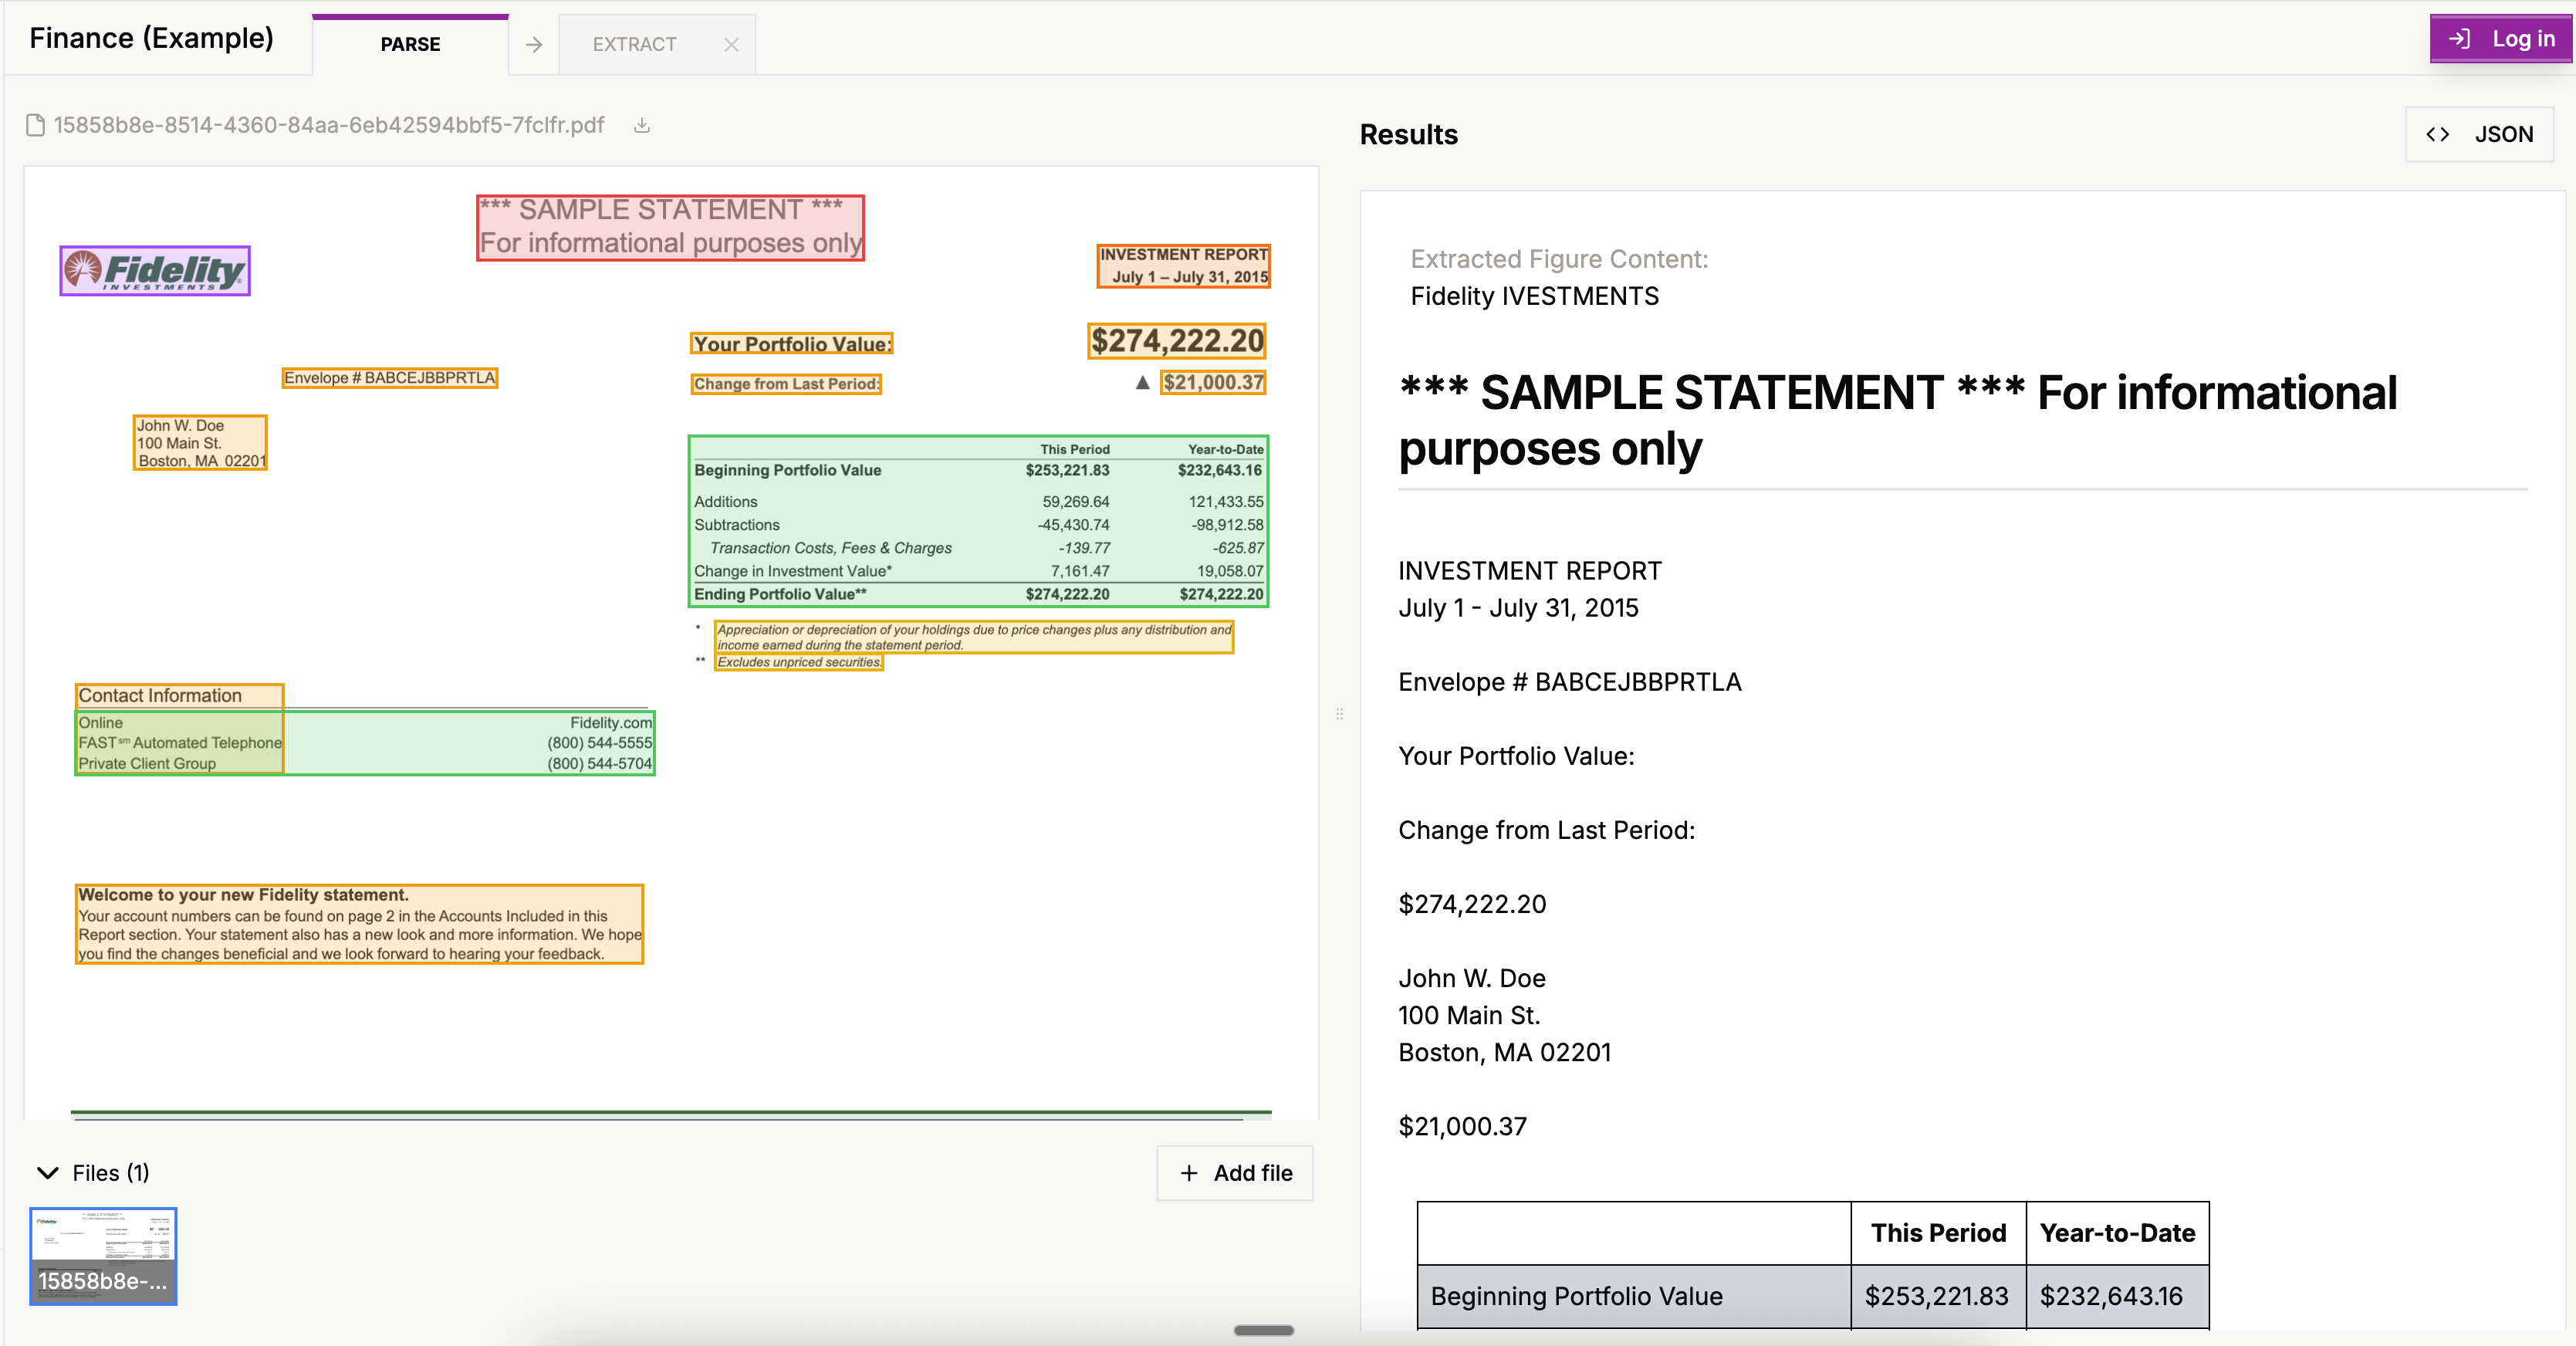This screenshot has width=2576, height=1346.
Task: Select the SAMPLE STATEMENT title region
Action: click(670, 227)
